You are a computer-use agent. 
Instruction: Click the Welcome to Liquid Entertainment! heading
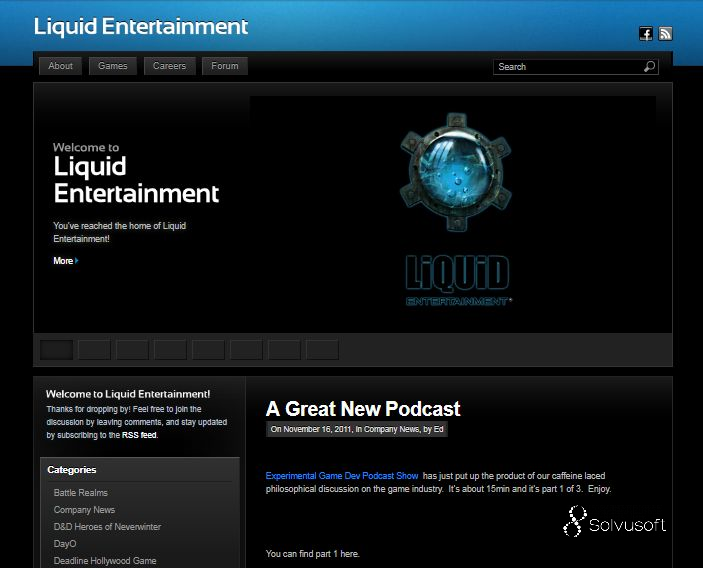click(128, 394)
